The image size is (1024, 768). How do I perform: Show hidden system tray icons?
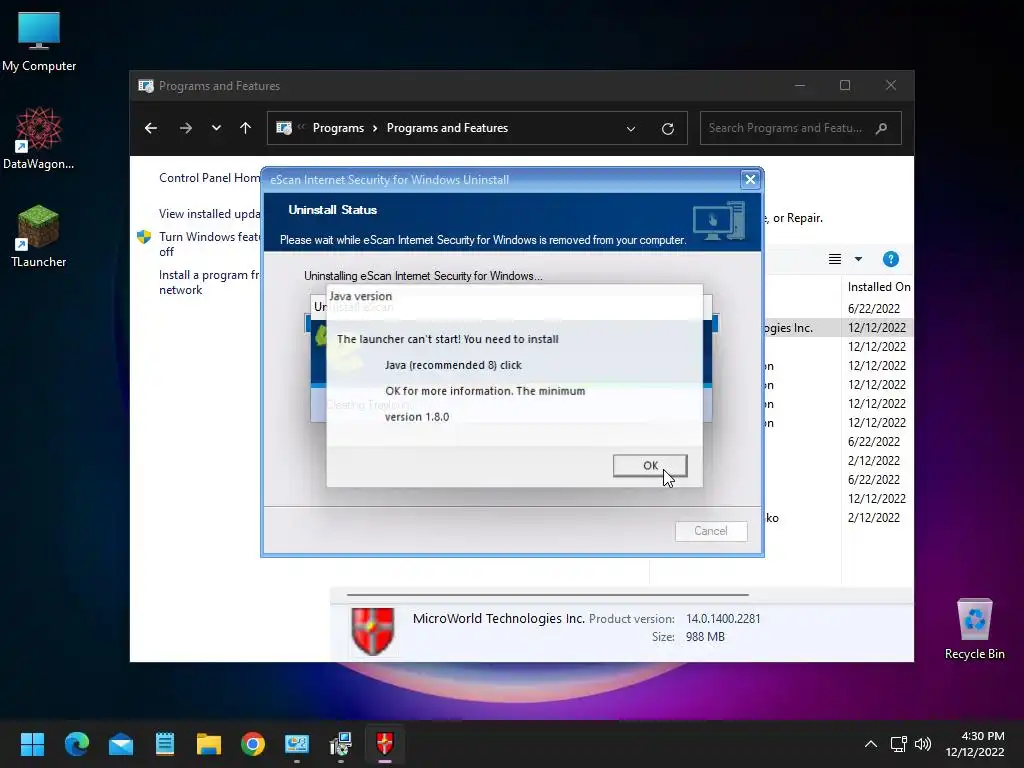point(871,744)
